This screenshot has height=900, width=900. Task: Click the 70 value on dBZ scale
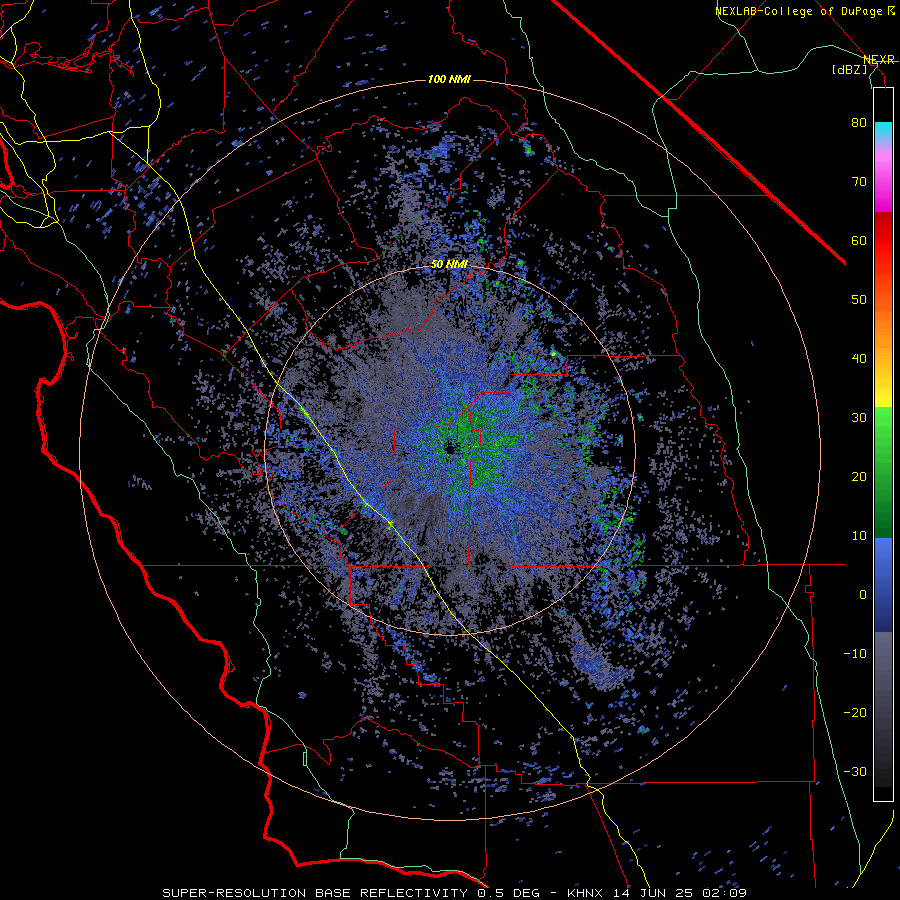coord(859,182)
